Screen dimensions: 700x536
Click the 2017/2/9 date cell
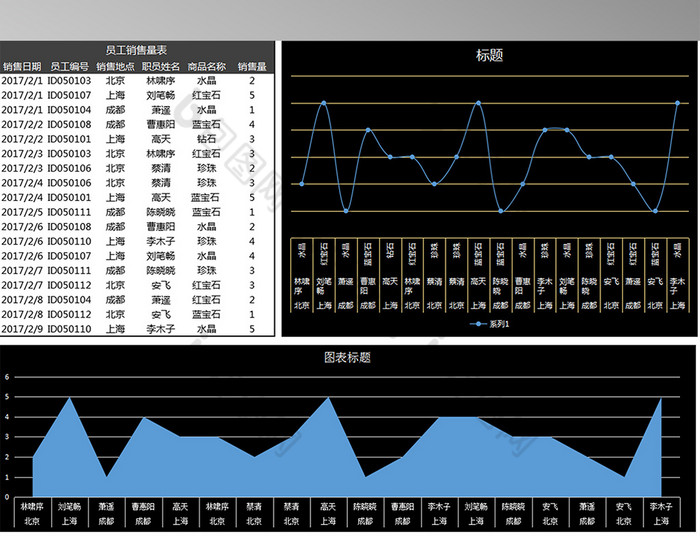[x=22, y=328]
